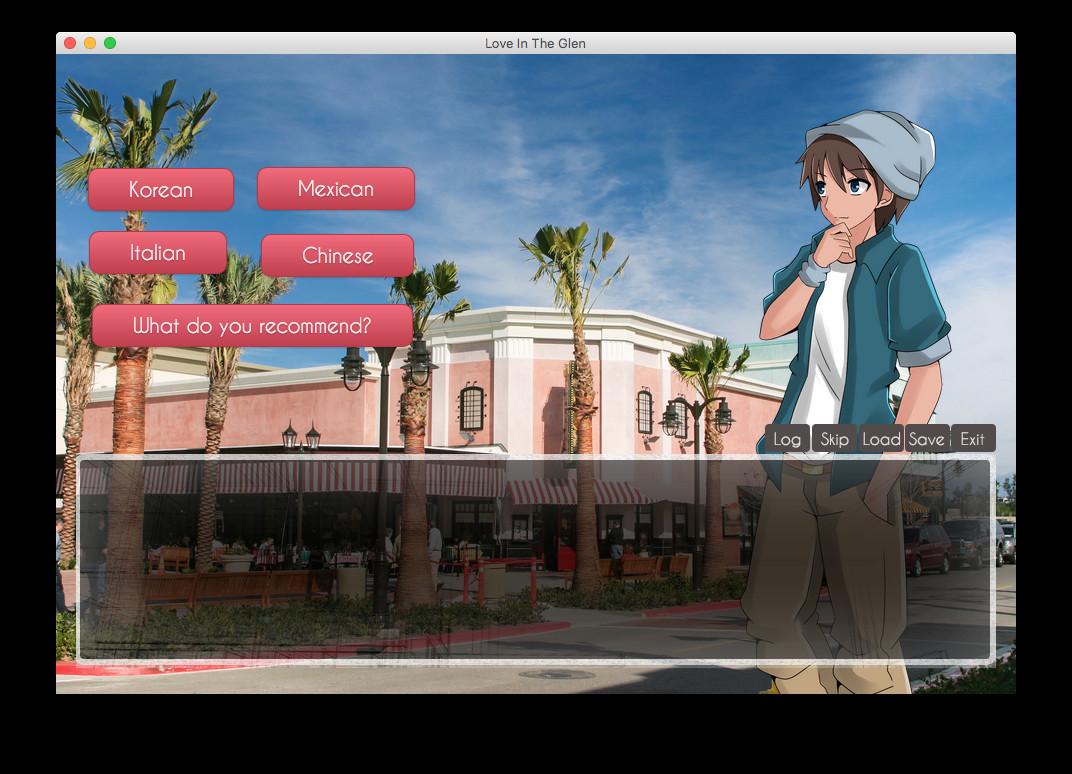The width and height of the screenshot is (1072, 774).
Task: Choose the Mexican food option
Action: [335, 188]
